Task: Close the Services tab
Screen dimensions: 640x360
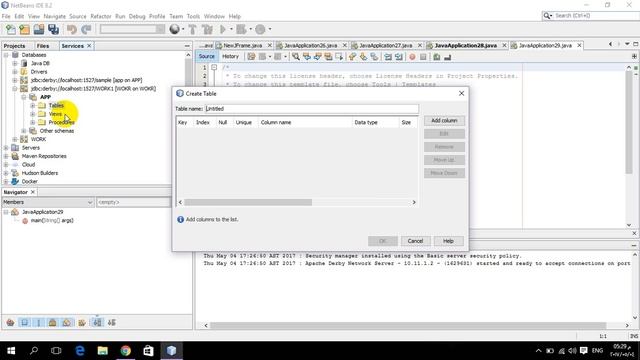Action: coord(89,46)
